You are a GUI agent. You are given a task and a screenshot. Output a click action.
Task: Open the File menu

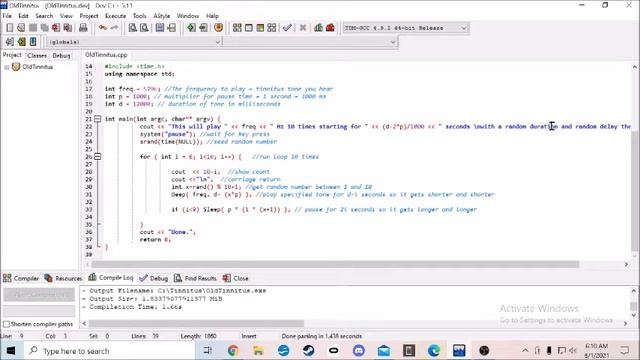pos(7,16)
